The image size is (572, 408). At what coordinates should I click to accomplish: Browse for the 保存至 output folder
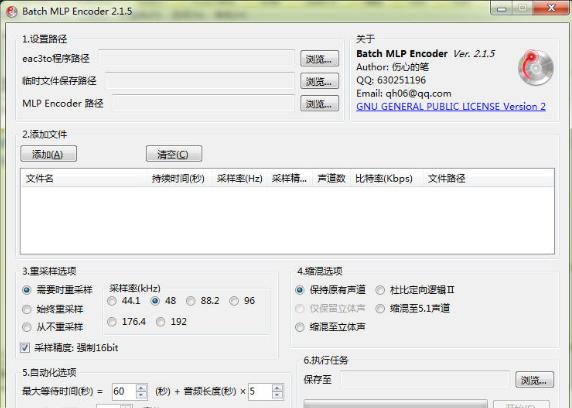[x=534, y=380]
